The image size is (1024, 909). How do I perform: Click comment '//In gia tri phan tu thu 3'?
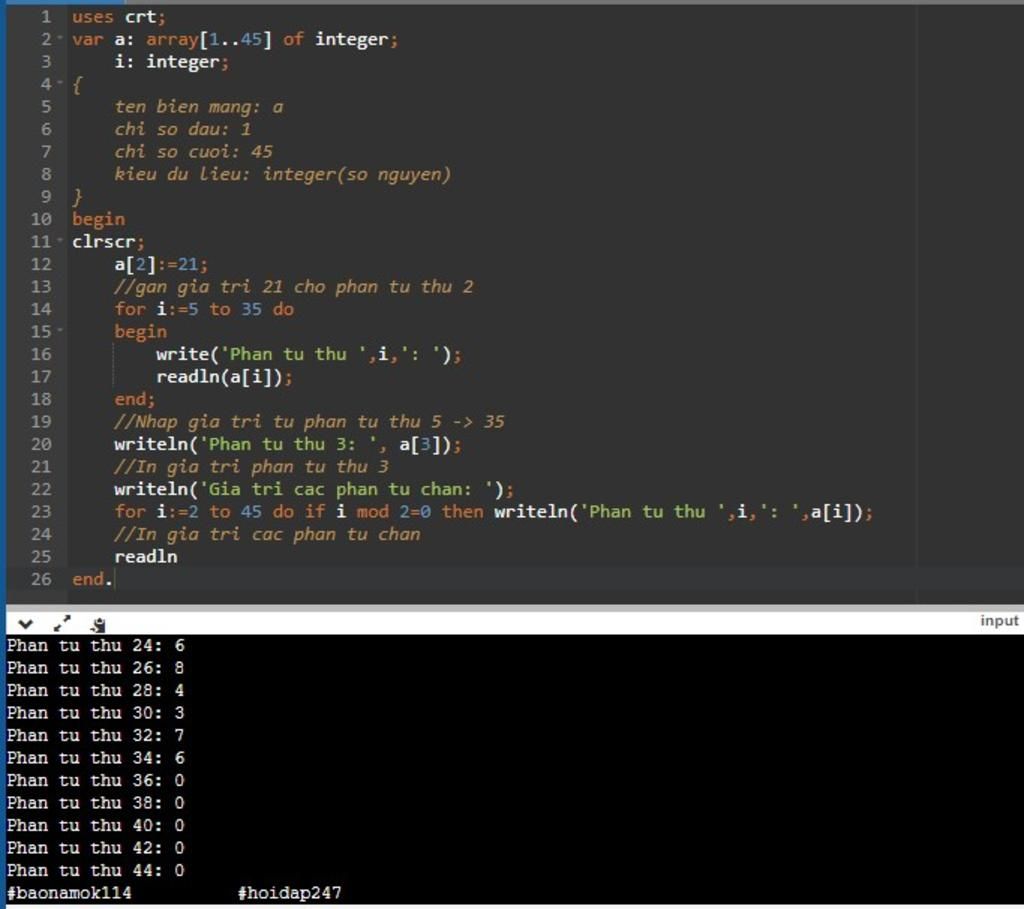pos(251,467)
